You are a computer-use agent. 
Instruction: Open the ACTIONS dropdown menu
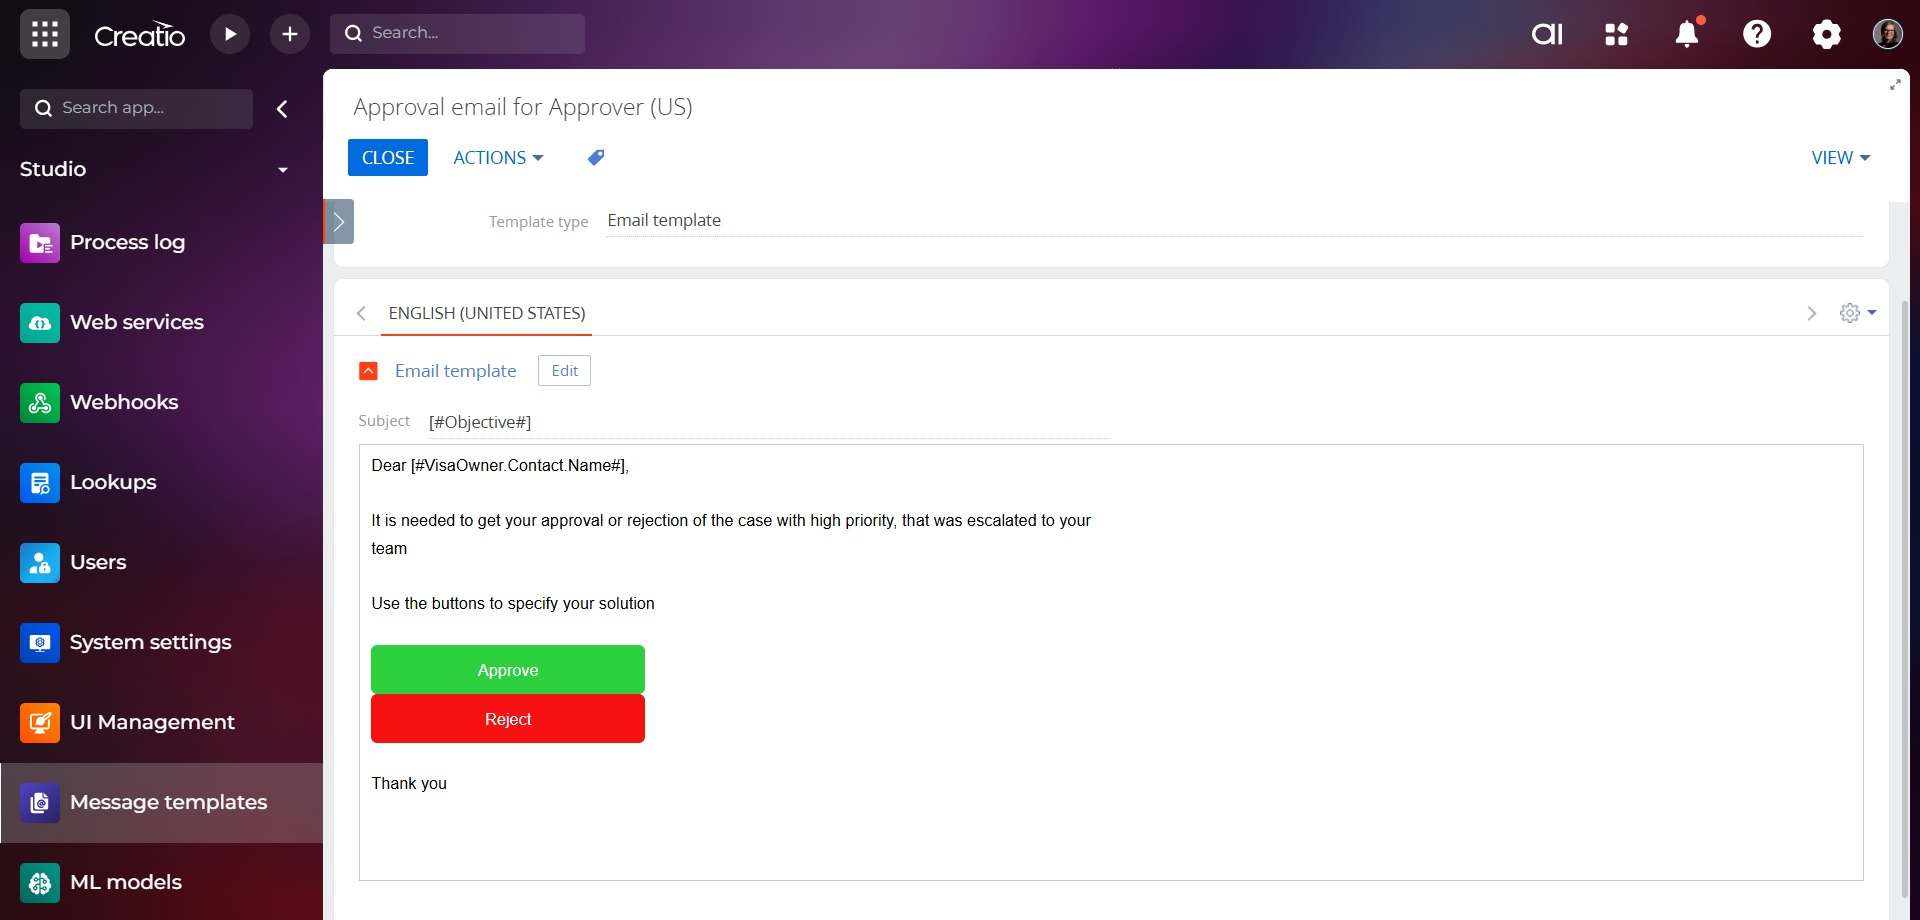click(x=498, y=158)
